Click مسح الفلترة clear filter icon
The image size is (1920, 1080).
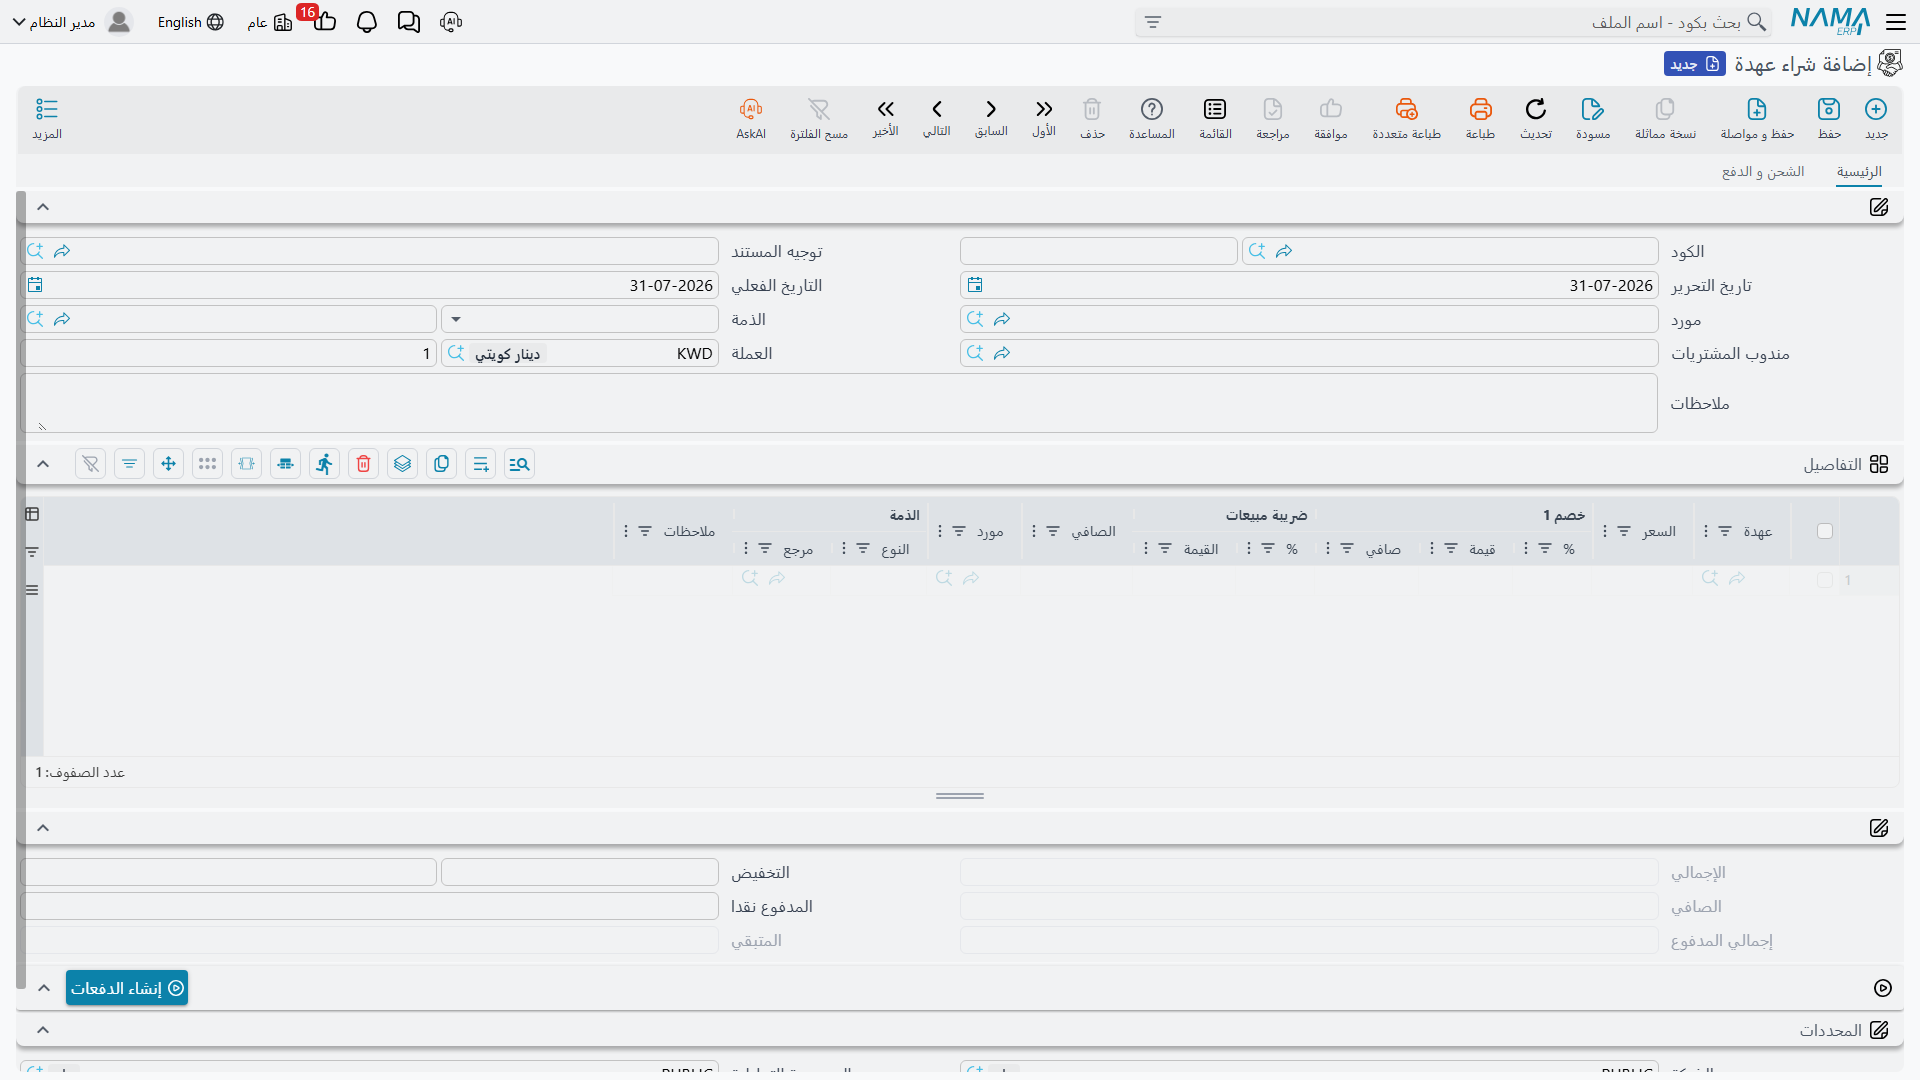click(x=819, y=109)
